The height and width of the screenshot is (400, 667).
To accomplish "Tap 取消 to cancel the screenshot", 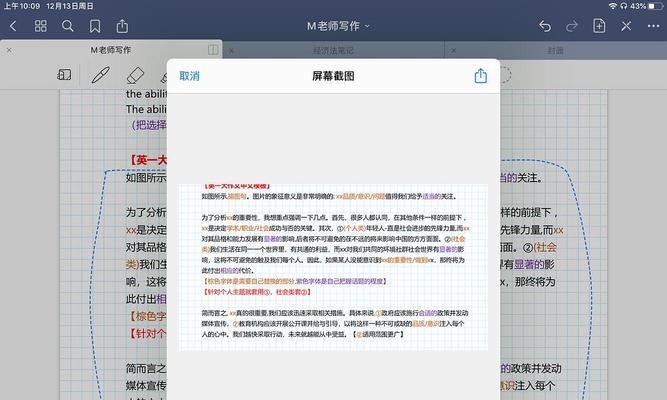I will 189,76.
